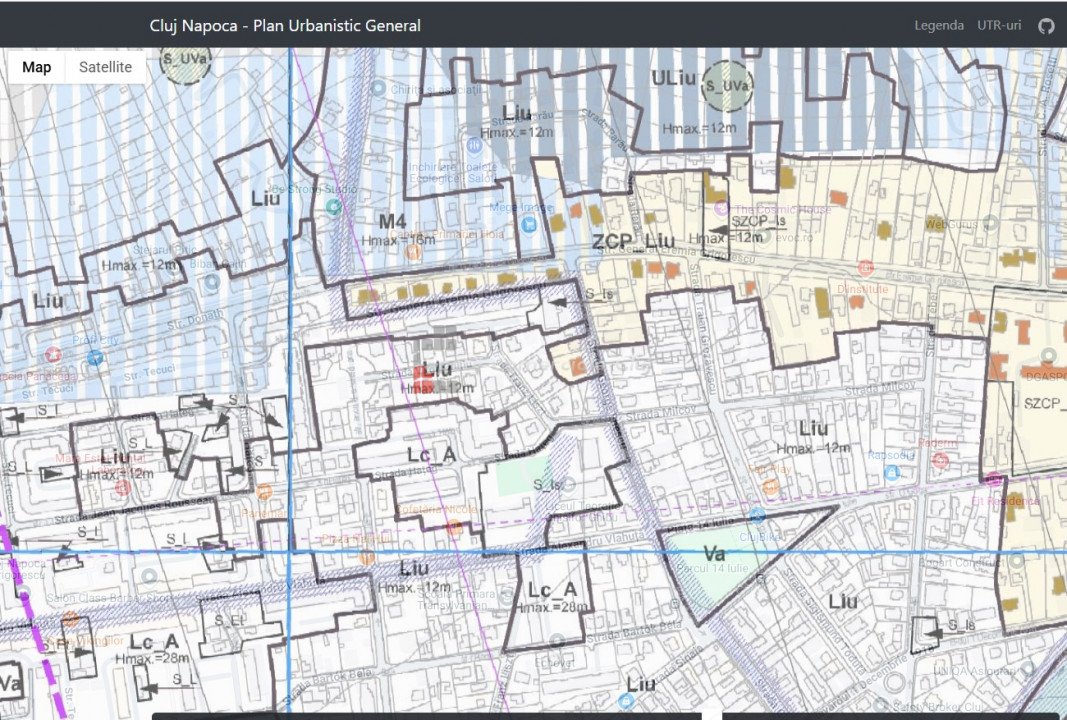
Task: Click the Be Strong Studio map marker
Action: [x=333, y=205]
